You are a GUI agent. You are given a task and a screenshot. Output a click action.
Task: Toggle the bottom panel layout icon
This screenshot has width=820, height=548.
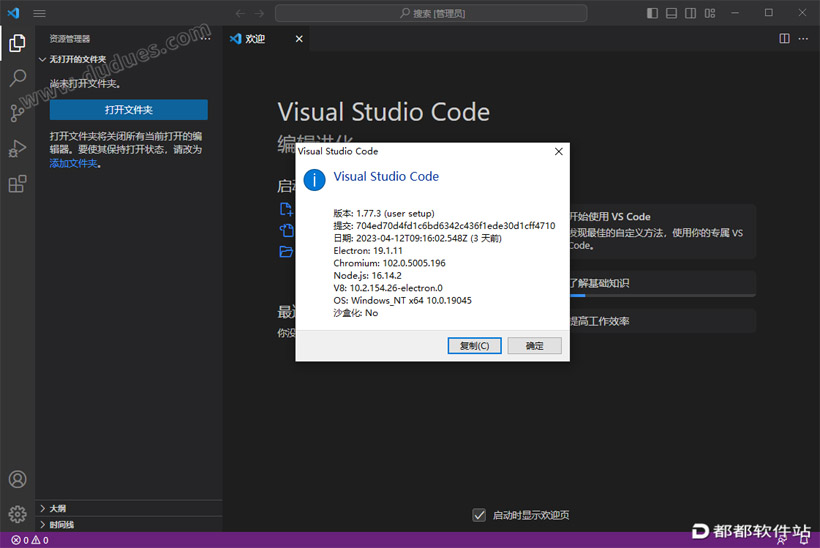(x=671, y=13)
